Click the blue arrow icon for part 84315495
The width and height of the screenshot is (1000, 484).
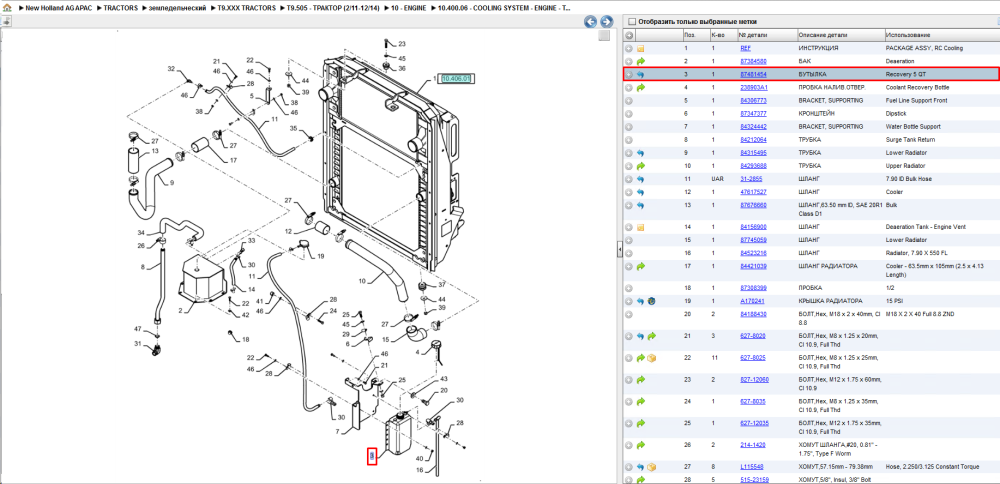click(641, 153)
